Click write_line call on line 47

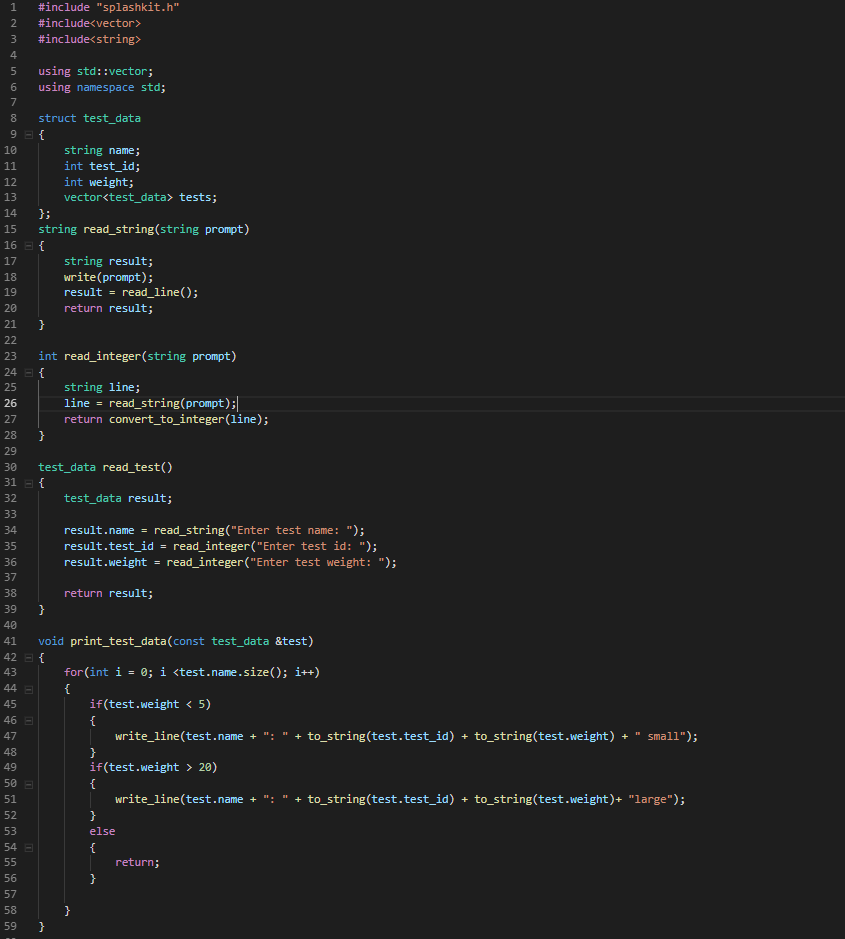pos(407,737)
